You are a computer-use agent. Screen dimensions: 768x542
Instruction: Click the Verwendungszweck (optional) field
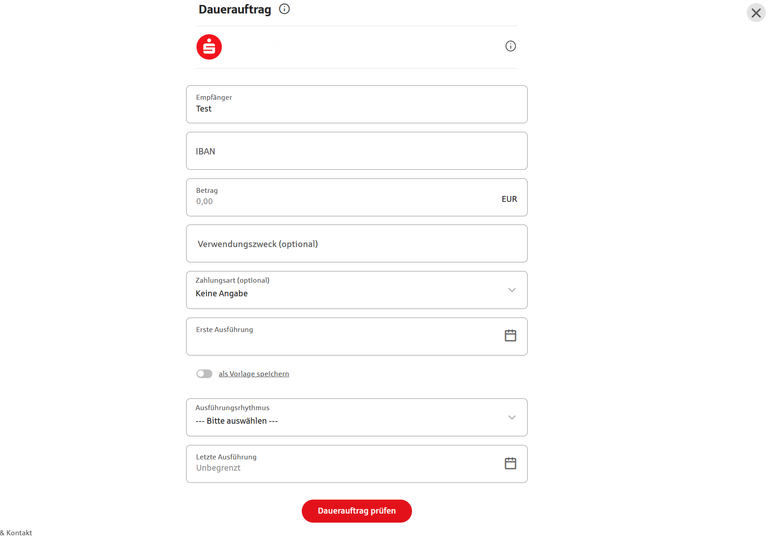[x=356, y=244]
